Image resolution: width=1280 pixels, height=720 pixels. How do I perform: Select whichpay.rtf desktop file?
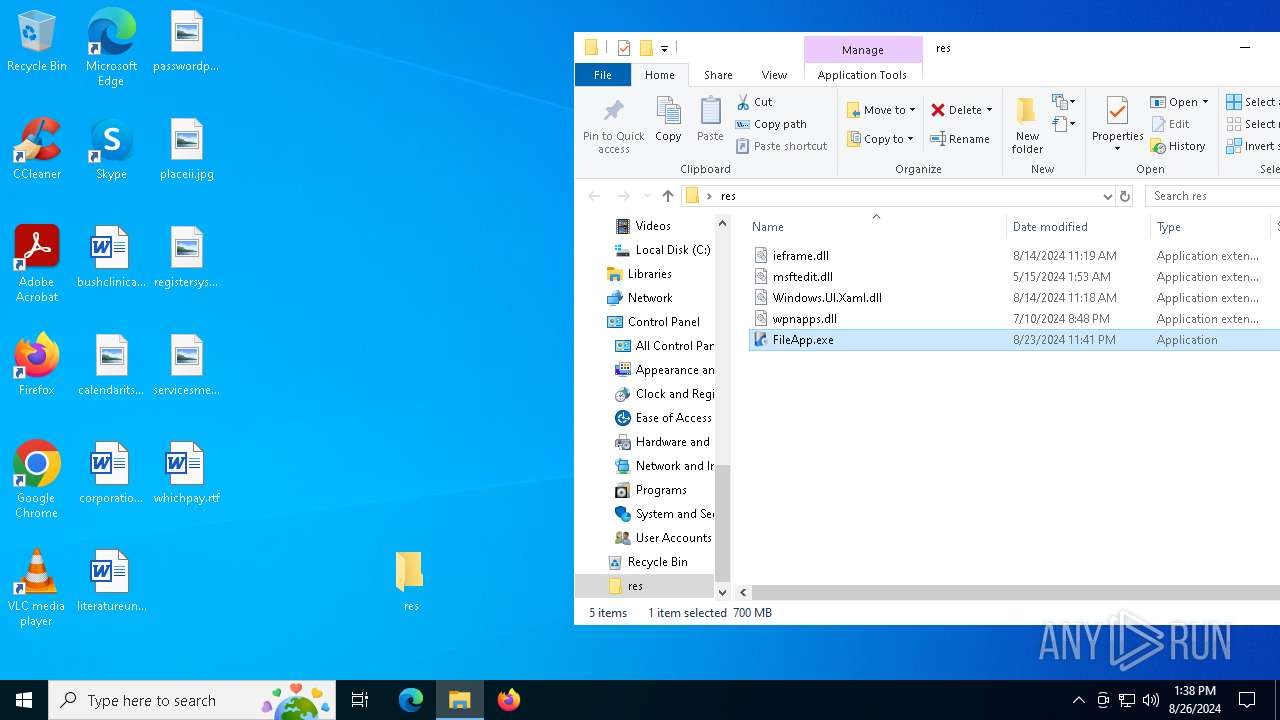coord(186,473)
